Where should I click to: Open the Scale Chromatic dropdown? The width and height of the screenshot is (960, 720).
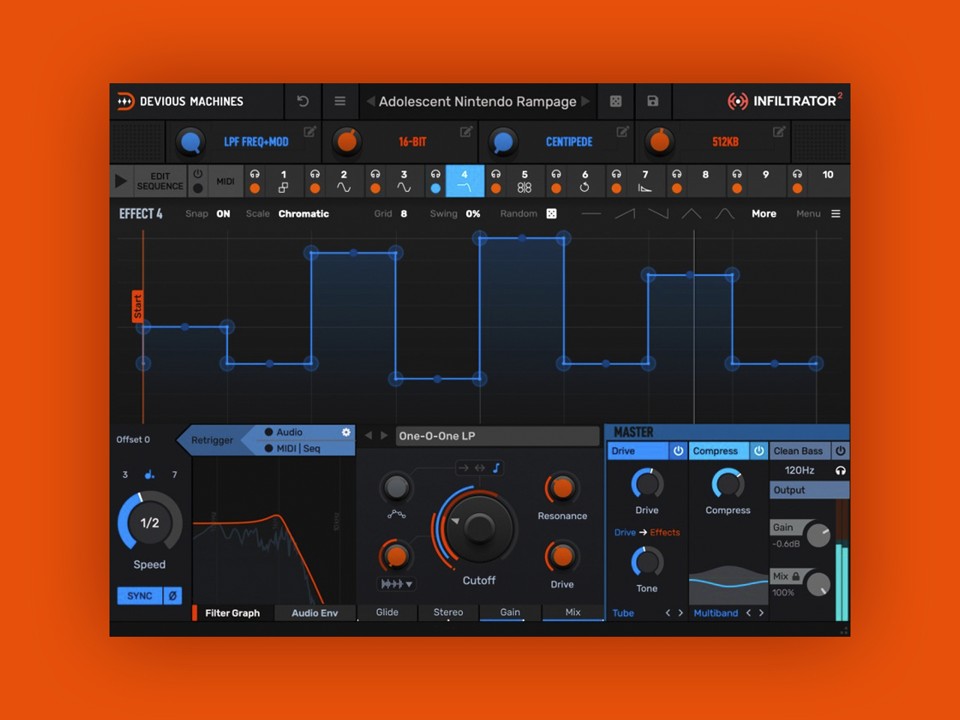304,214
